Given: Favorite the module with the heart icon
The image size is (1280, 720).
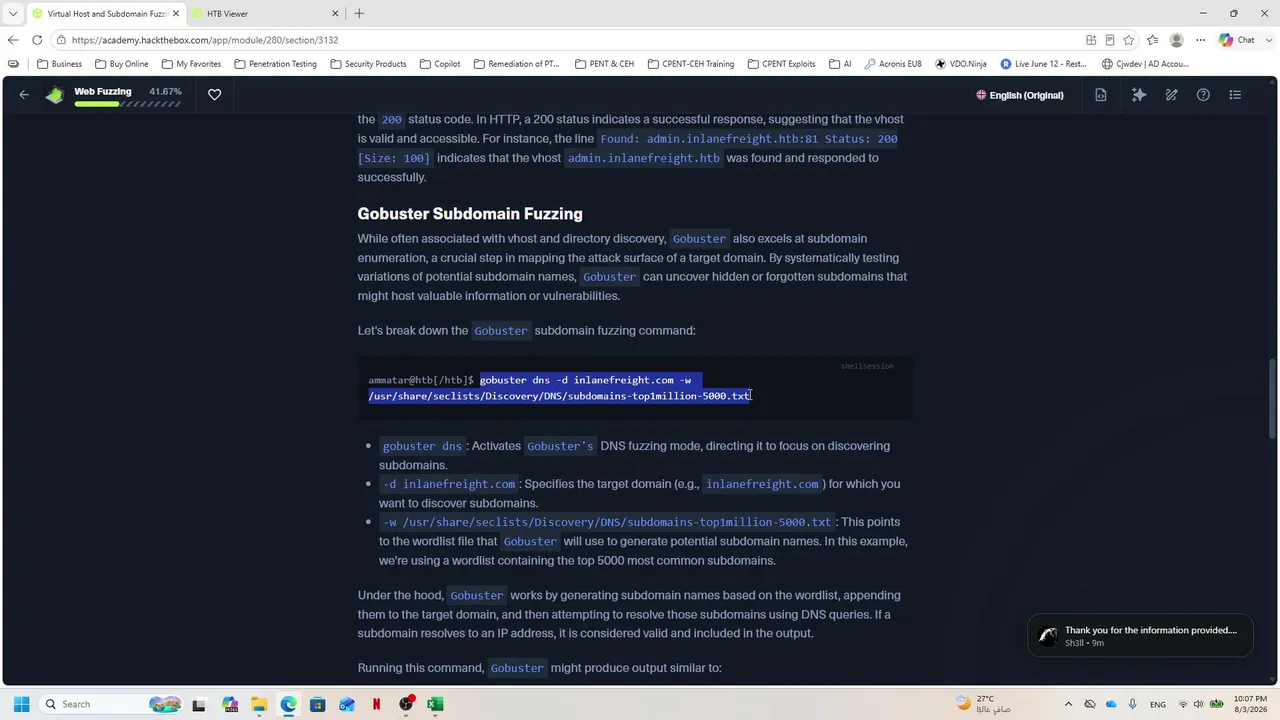Looking at the screenshot, I should tap(214, 95).
